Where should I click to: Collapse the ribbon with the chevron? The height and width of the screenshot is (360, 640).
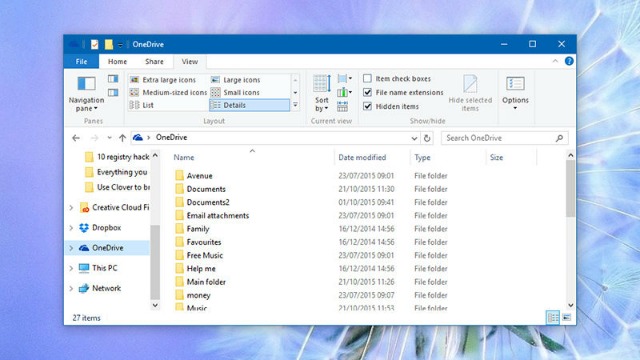[x=555, y=61]
